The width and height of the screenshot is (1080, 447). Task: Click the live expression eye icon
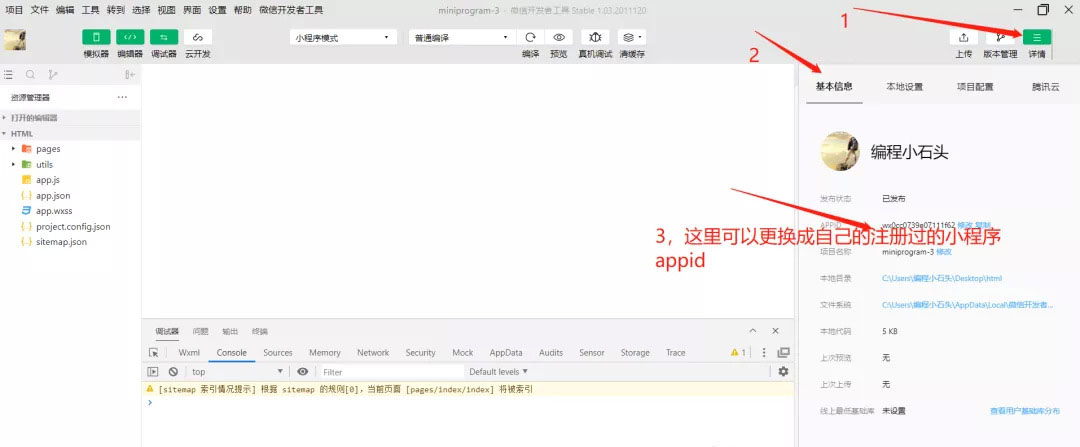pos(302,371)
